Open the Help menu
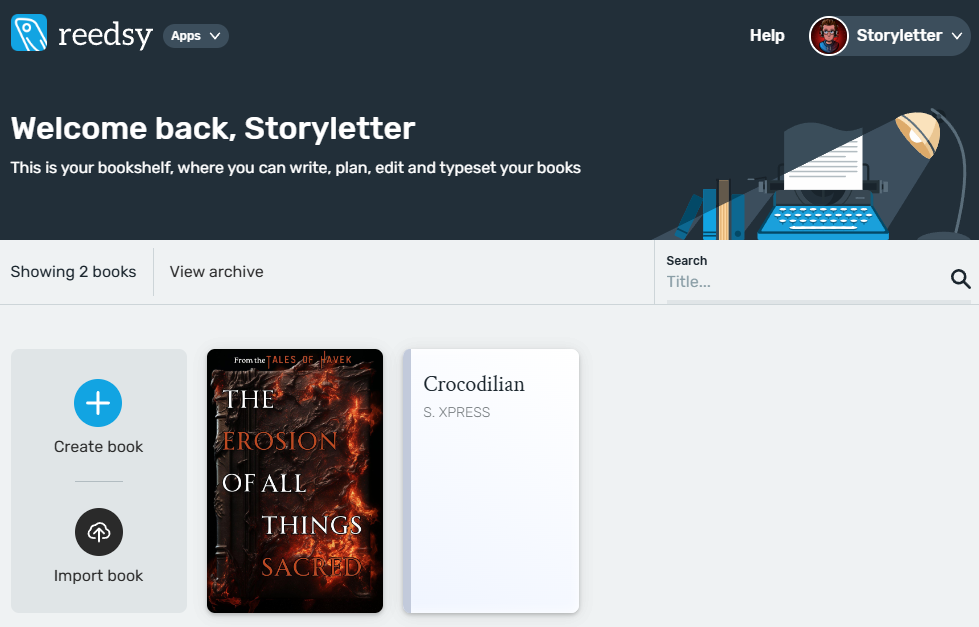The height and width of the screenshot is (627, 979). 766,35
